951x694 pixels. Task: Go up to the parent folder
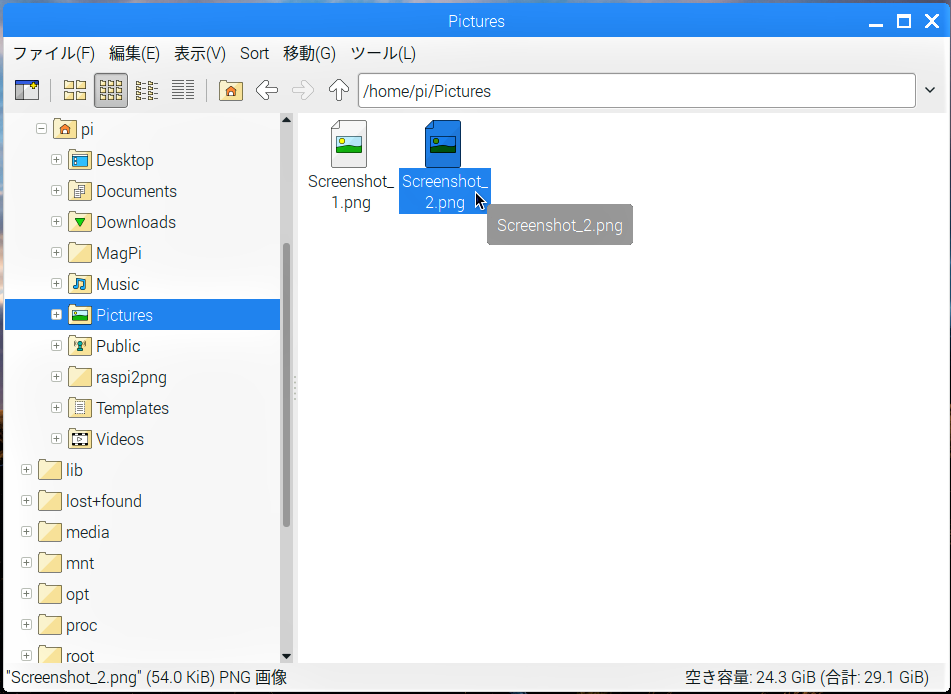point(338,91)
